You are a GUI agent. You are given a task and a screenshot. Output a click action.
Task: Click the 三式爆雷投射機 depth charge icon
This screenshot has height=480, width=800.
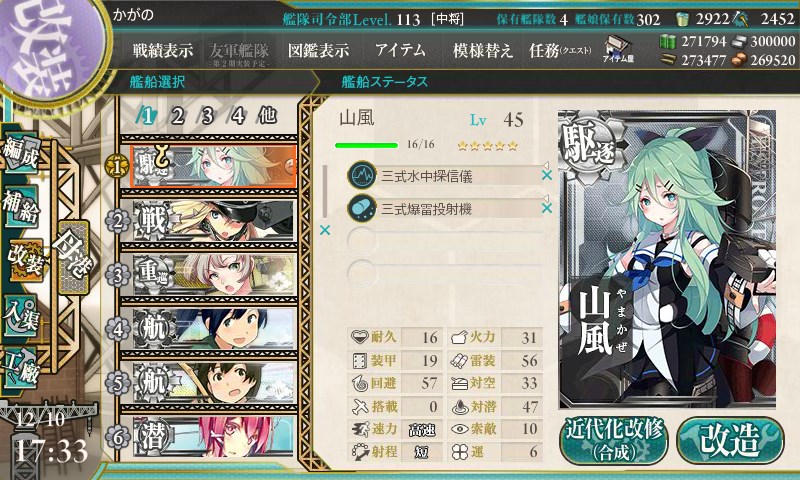point(362,209)
